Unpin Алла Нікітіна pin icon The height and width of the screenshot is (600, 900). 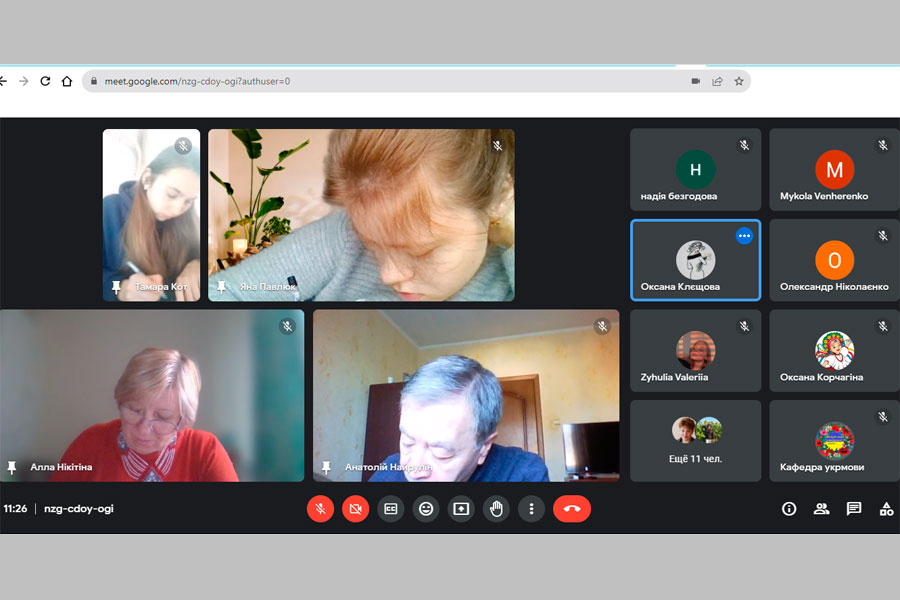(x=11, y=467)
